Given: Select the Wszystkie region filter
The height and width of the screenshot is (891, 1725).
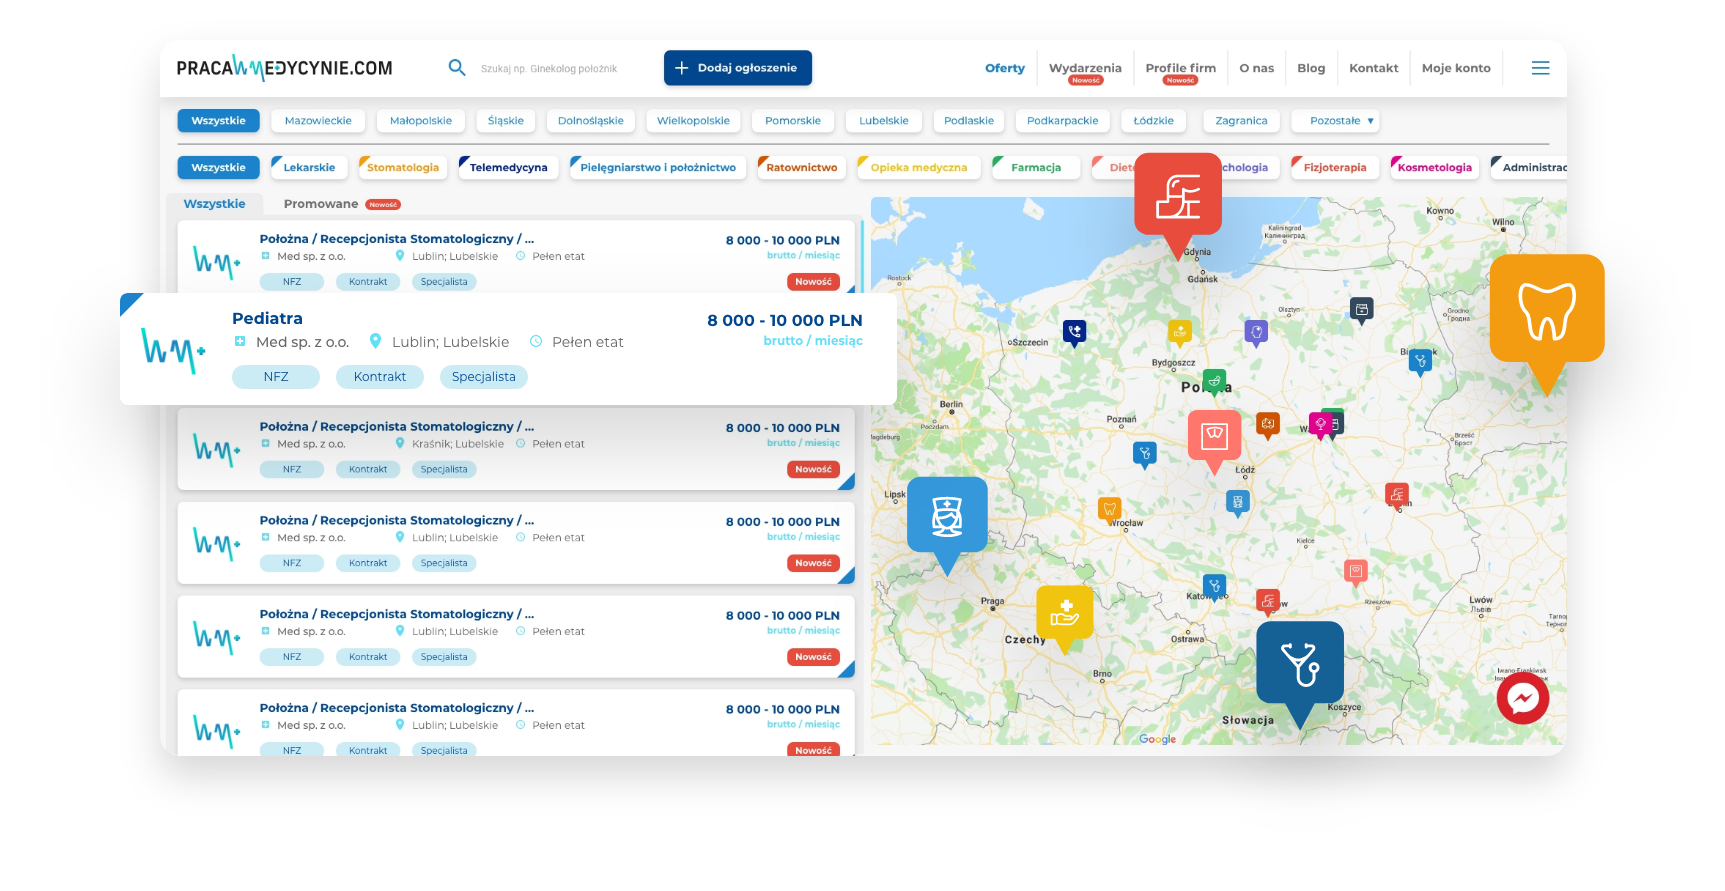Looking at the screenshot, I should (x=218, y=121).
